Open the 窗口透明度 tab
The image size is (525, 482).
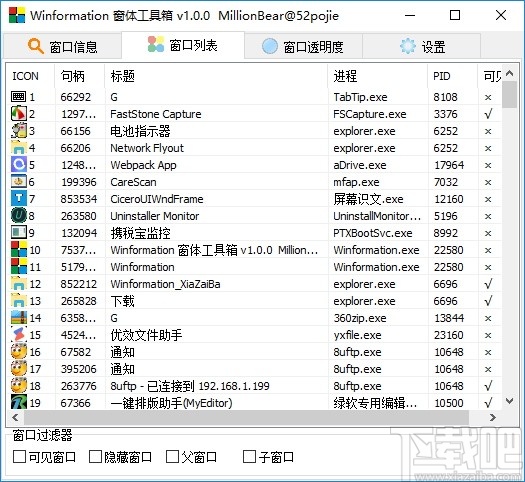(x=303, y=46)
